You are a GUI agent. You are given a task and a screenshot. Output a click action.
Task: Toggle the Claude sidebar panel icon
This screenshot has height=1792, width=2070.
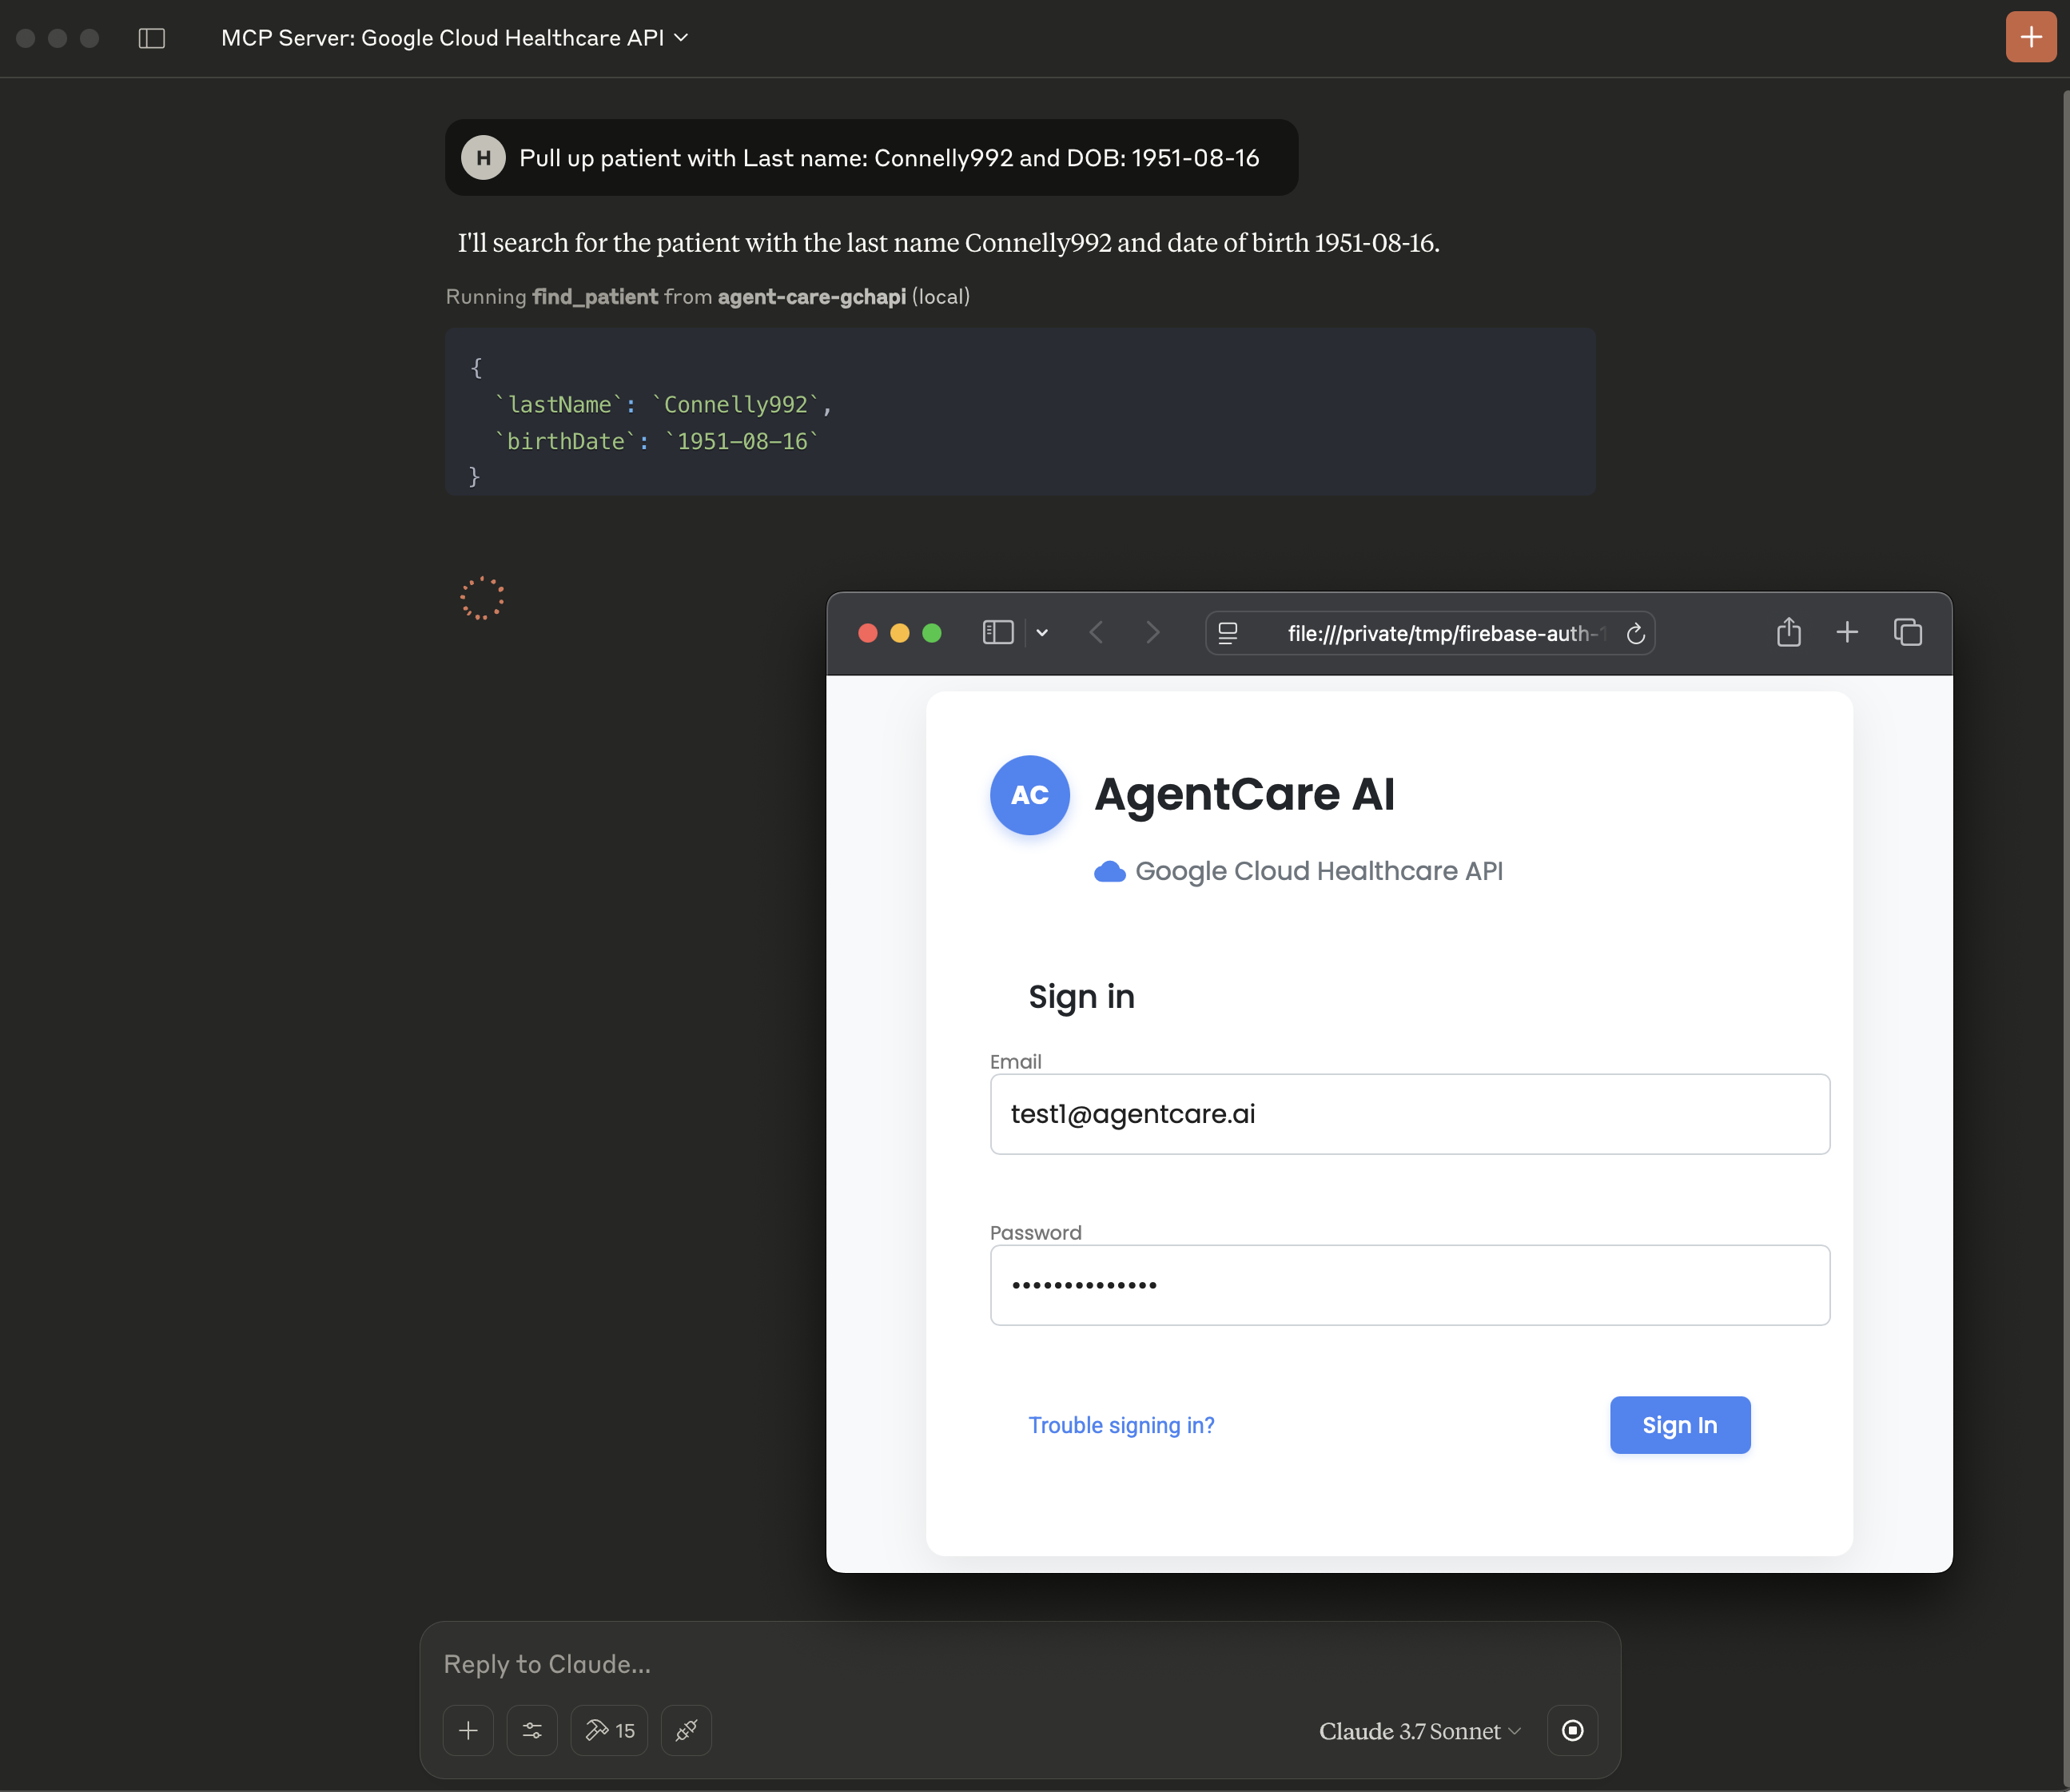[x=152, y=38]
